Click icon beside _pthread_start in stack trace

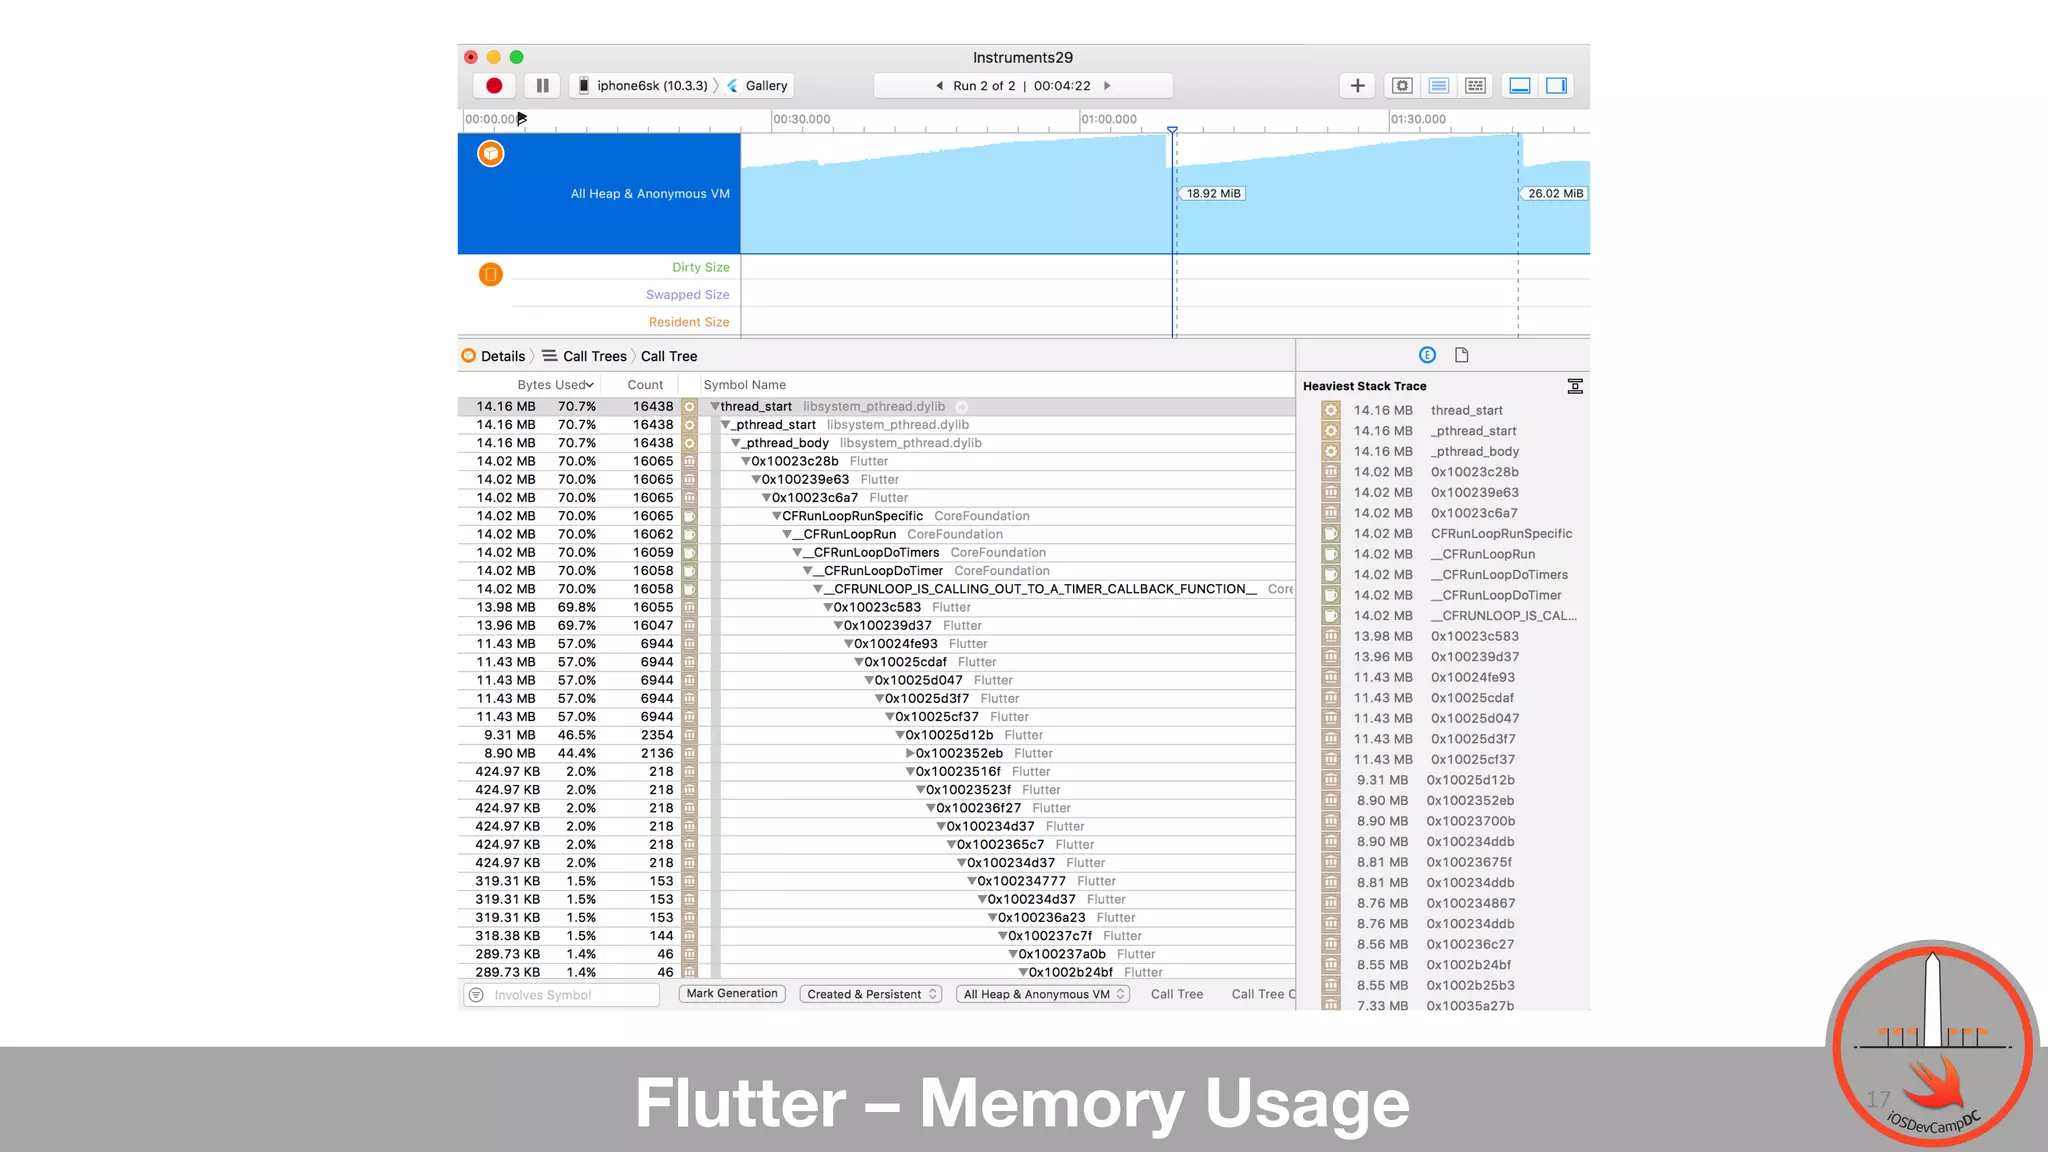(x=1331, y=431)
